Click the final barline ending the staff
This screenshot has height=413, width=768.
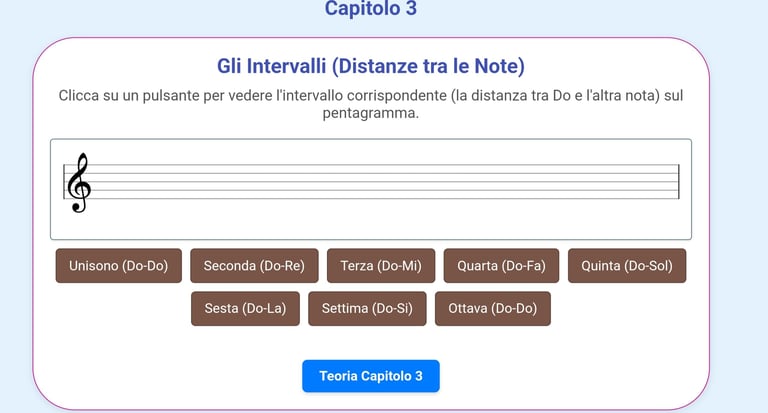[x=679, y=182]
